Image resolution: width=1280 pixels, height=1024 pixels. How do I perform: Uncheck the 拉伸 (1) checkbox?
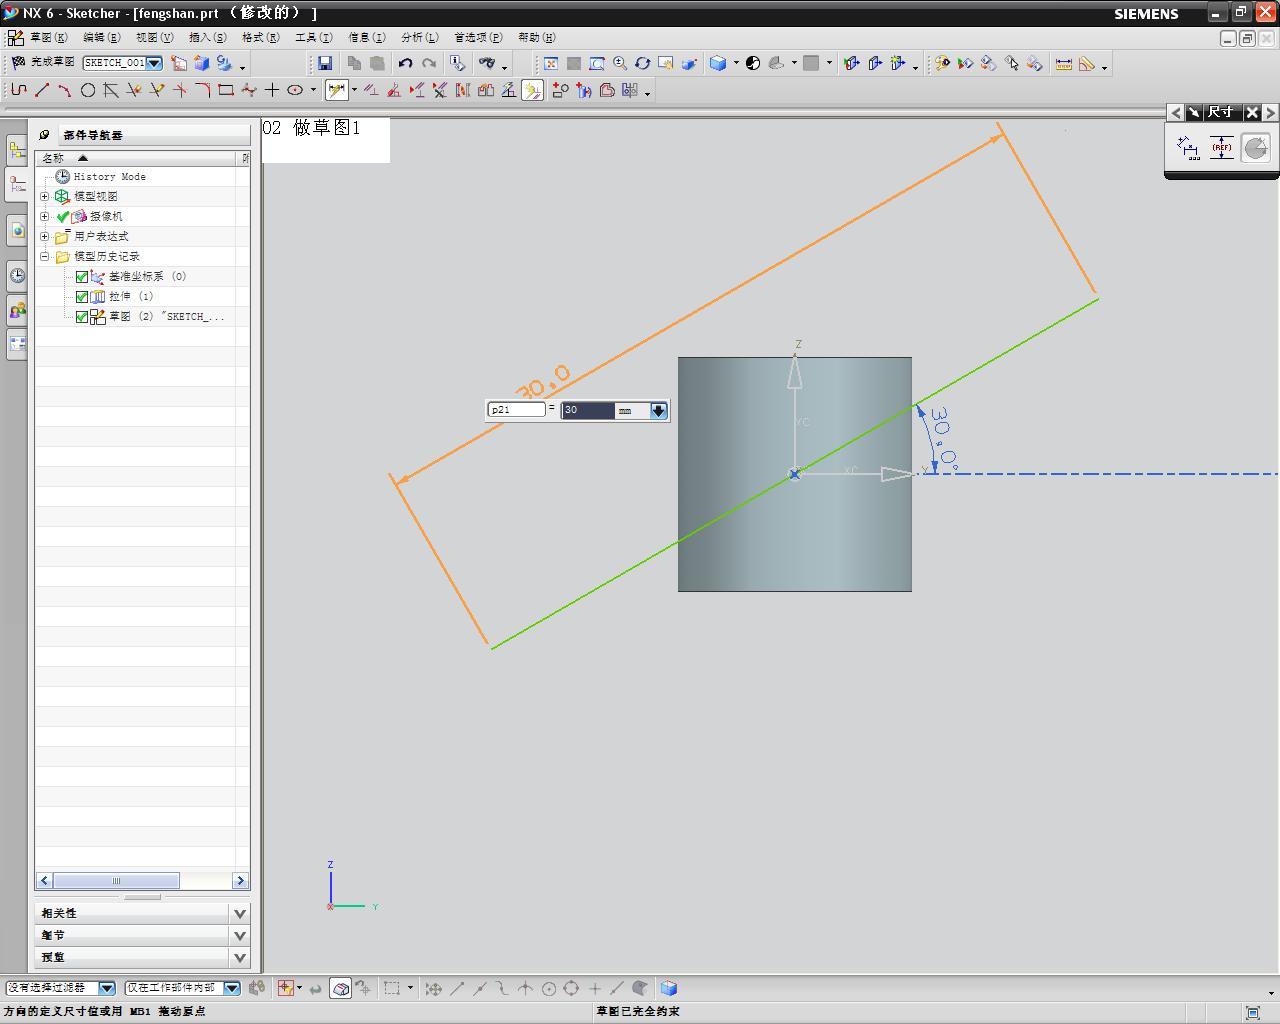[82, 297]
